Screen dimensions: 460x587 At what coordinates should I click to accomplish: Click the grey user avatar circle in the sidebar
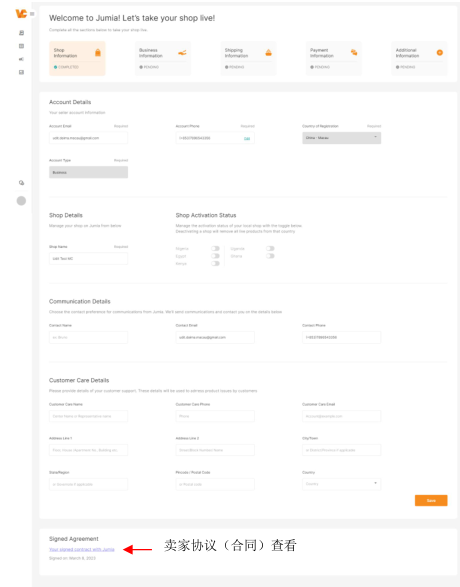pos(21,201)
